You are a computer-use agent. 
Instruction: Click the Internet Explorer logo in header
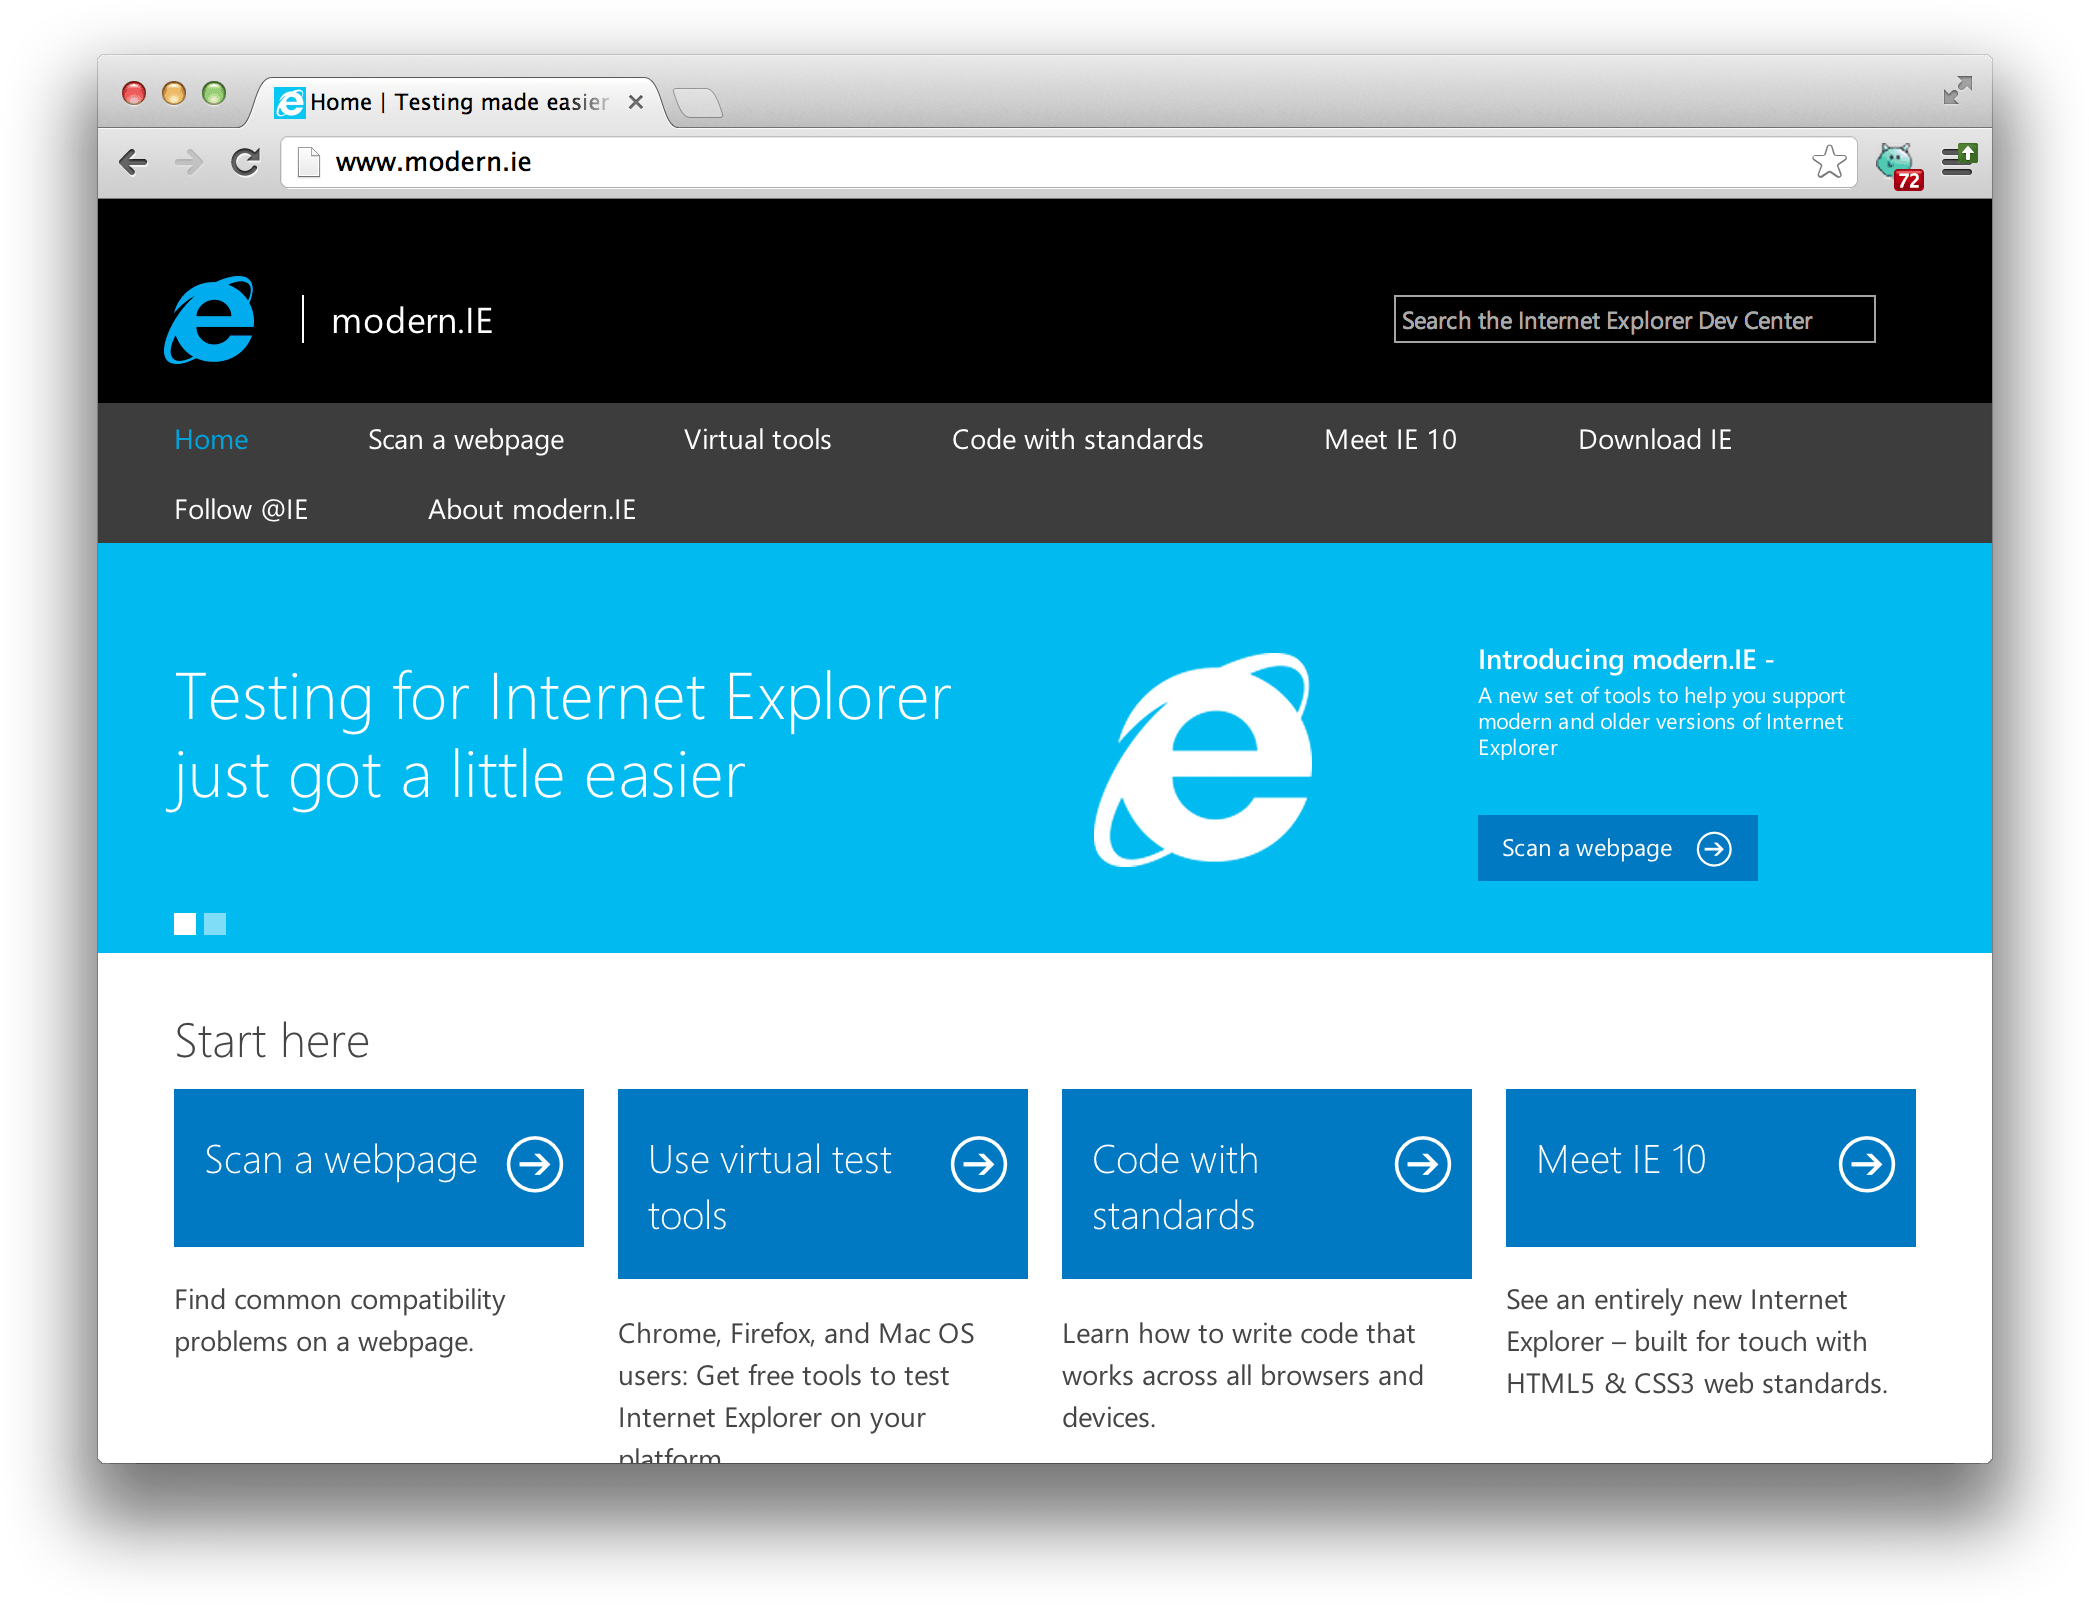point(210,320)
